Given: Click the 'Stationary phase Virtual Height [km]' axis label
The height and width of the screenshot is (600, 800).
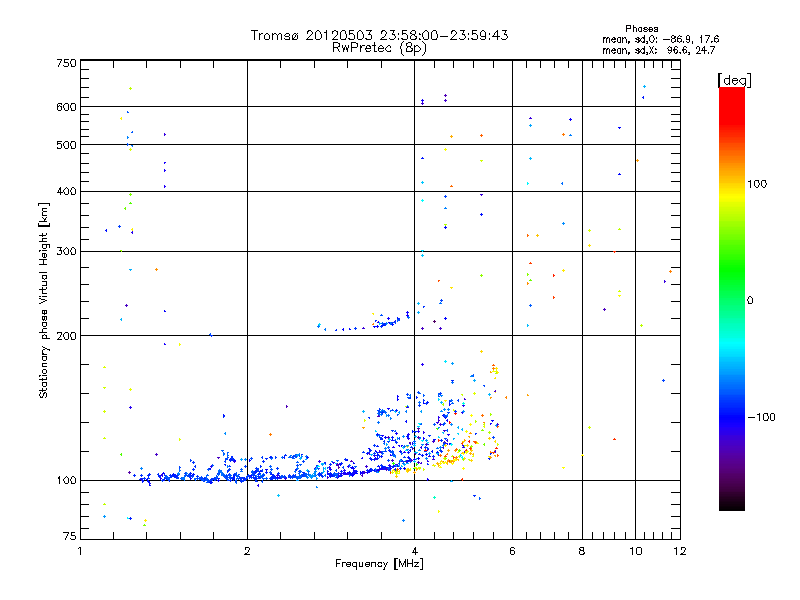Looking at the screenshot, I should click(44, 301).
